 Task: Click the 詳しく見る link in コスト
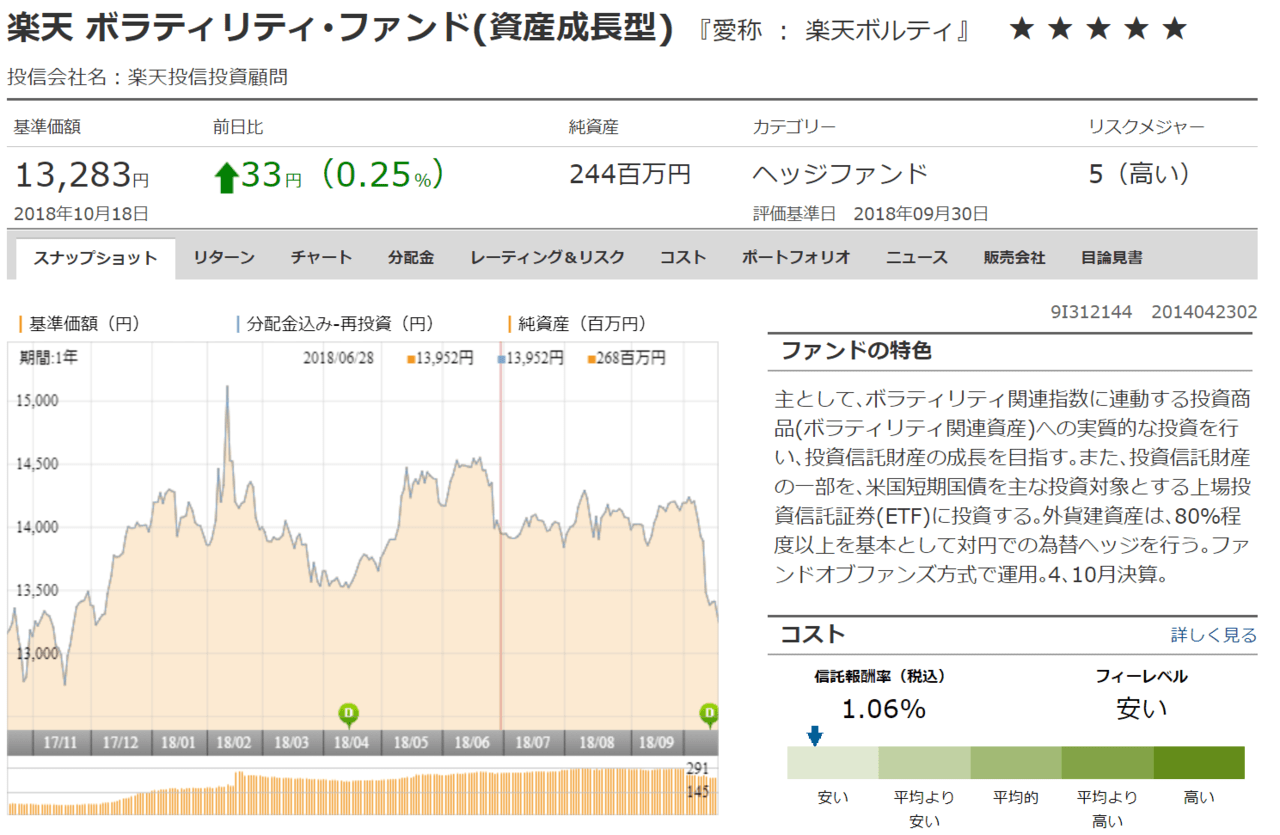pos(1213,635)
